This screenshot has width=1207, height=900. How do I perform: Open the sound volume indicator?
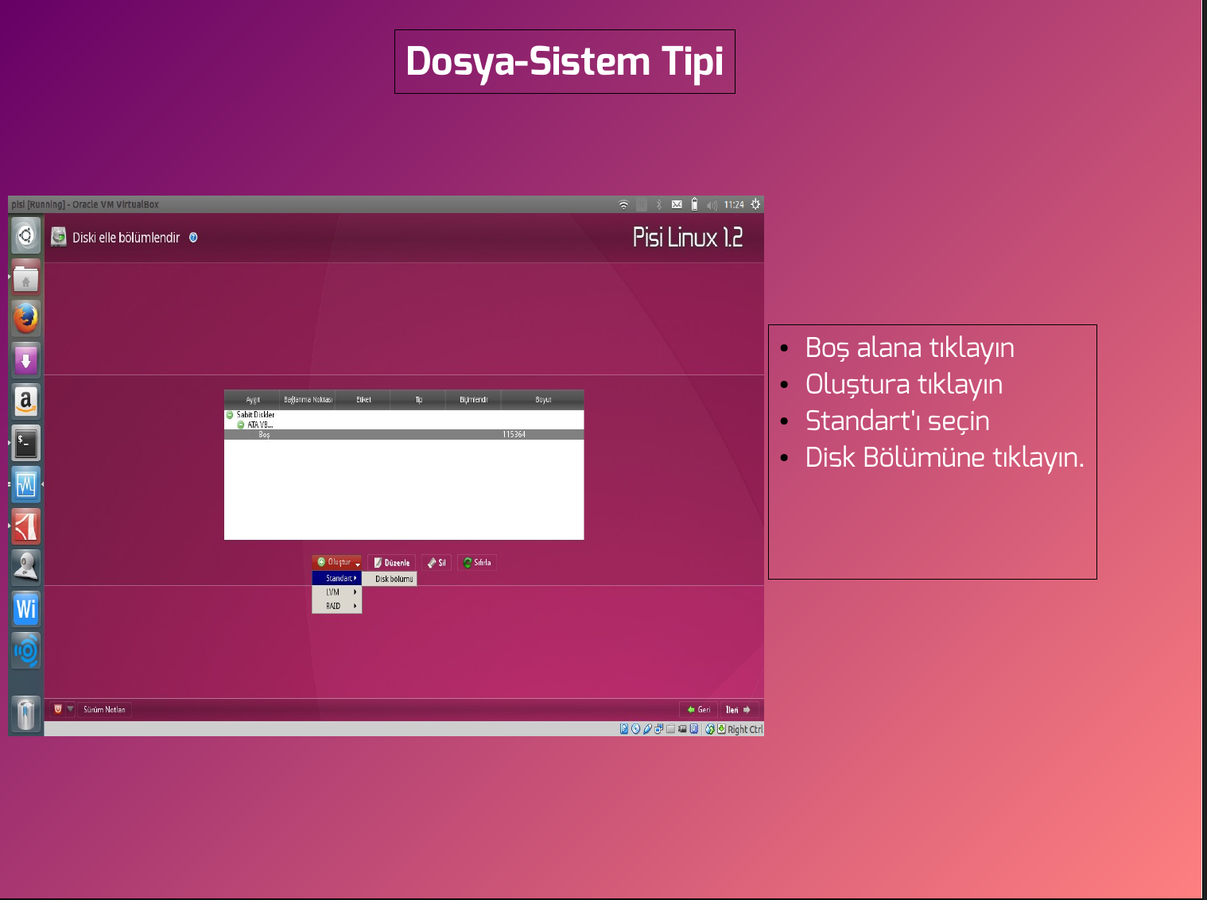(712, 204)
